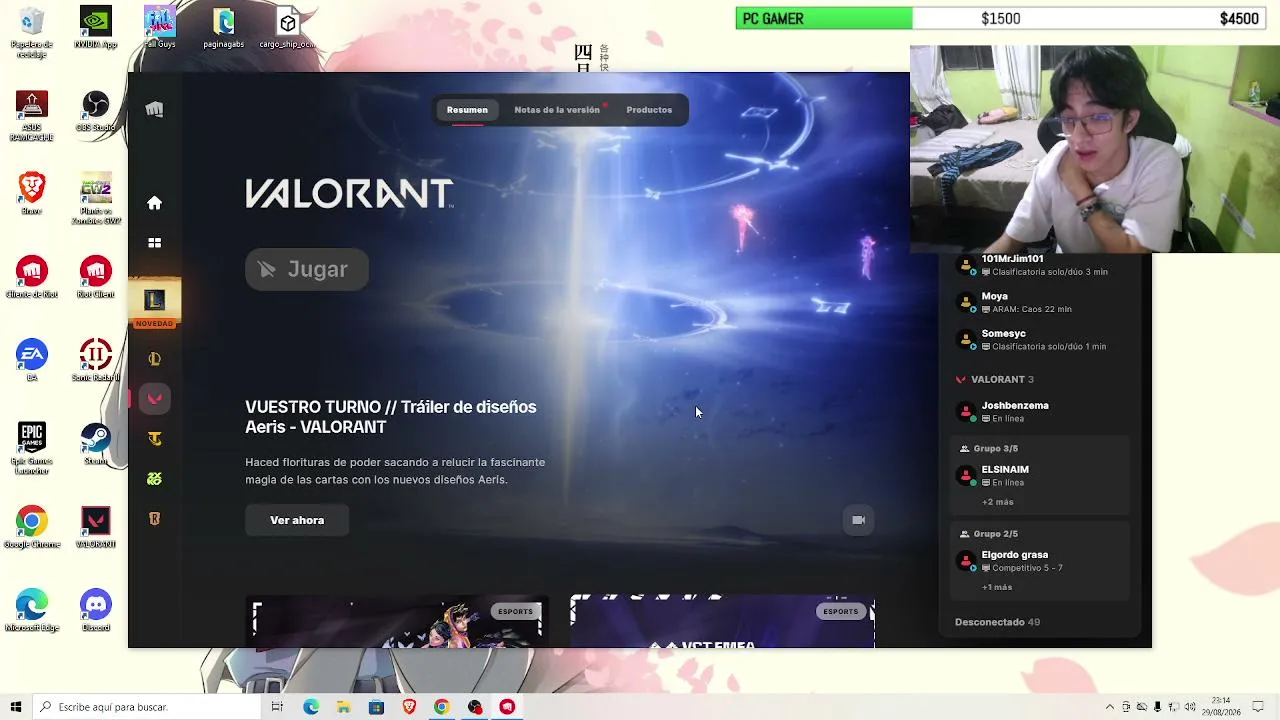Select the VALORANT icon in the sidebar
The image size is (1280, 720).
(154, 399)
